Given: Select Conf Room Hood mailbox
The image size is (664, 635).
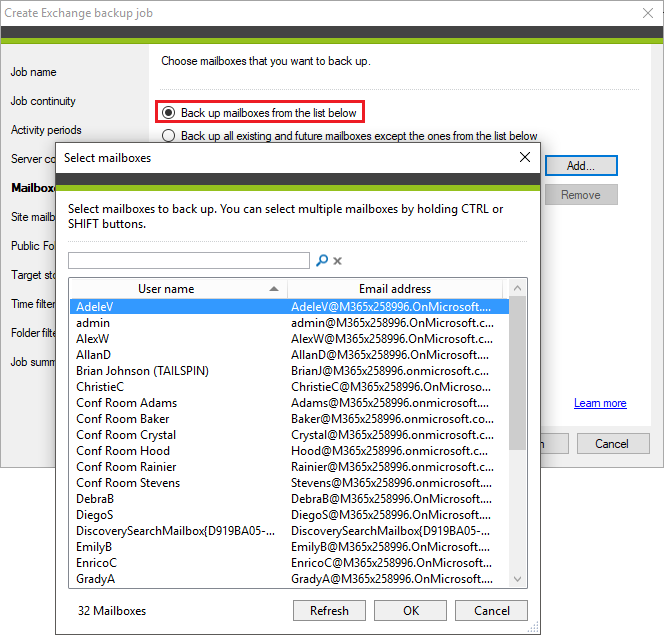Looking at the screenshot, I should [x=289, y=451].
